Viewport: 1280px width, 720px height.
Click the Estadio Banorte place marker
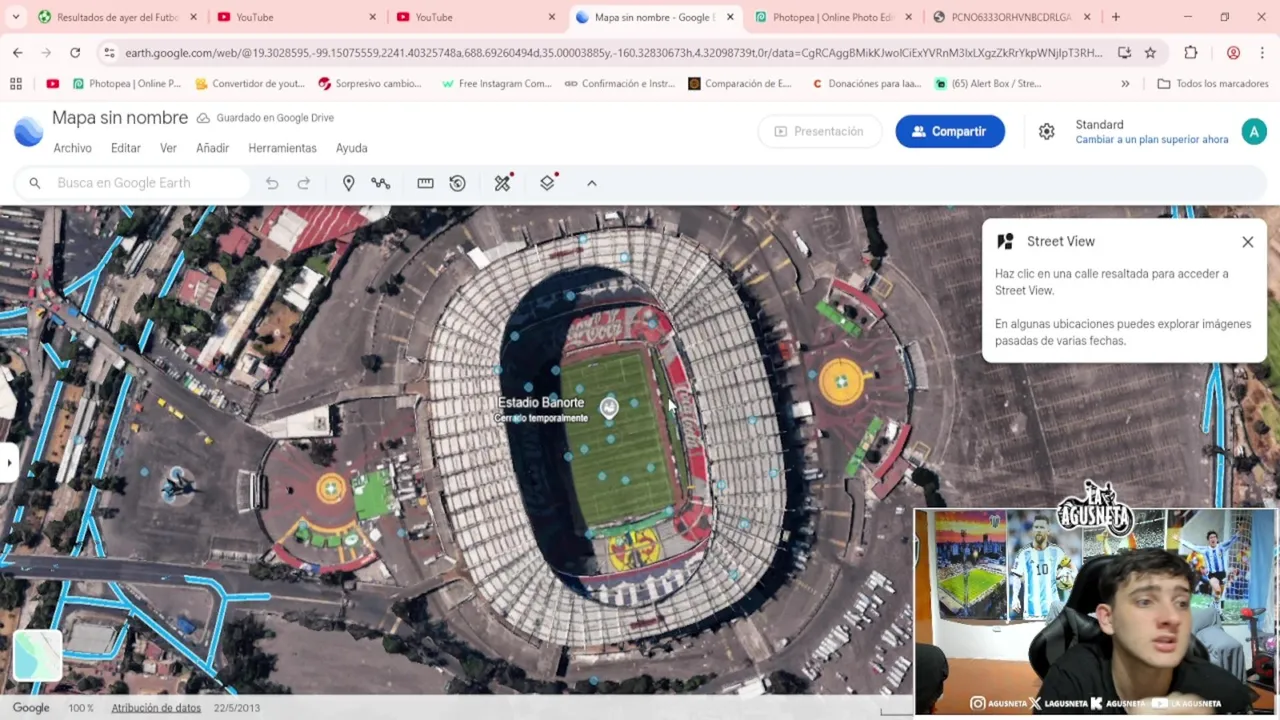[x=609, y=407]
